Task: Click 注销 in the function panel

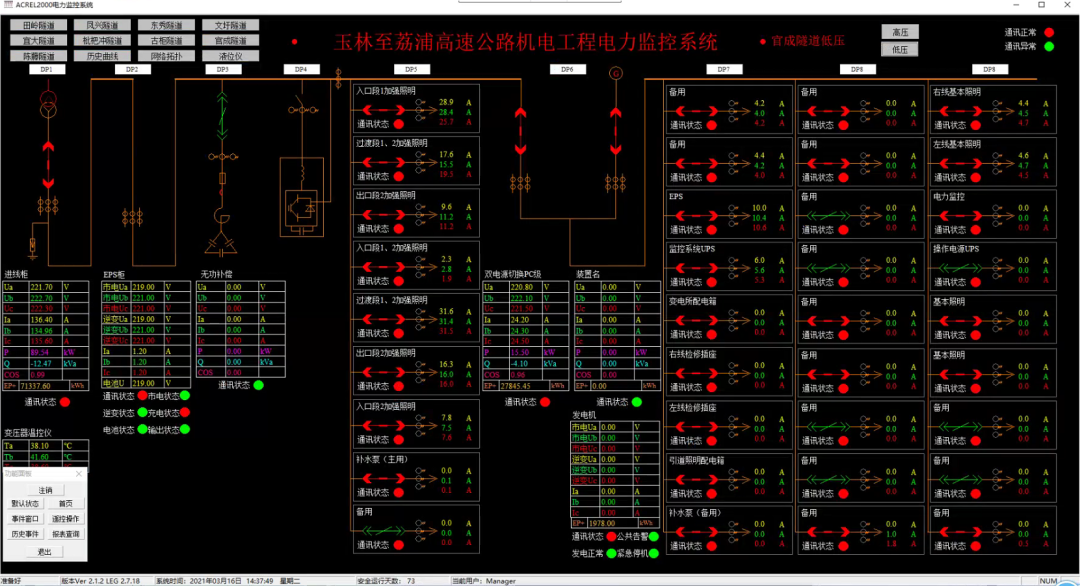Action: coord(45,490)
